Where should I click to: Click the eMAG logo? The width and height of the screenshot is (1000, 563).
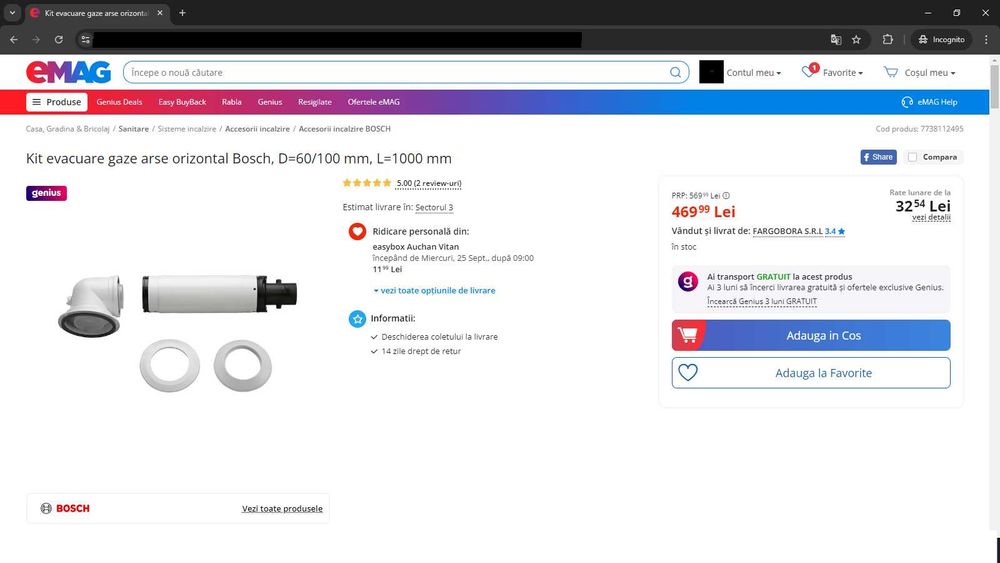pos(67,72)
